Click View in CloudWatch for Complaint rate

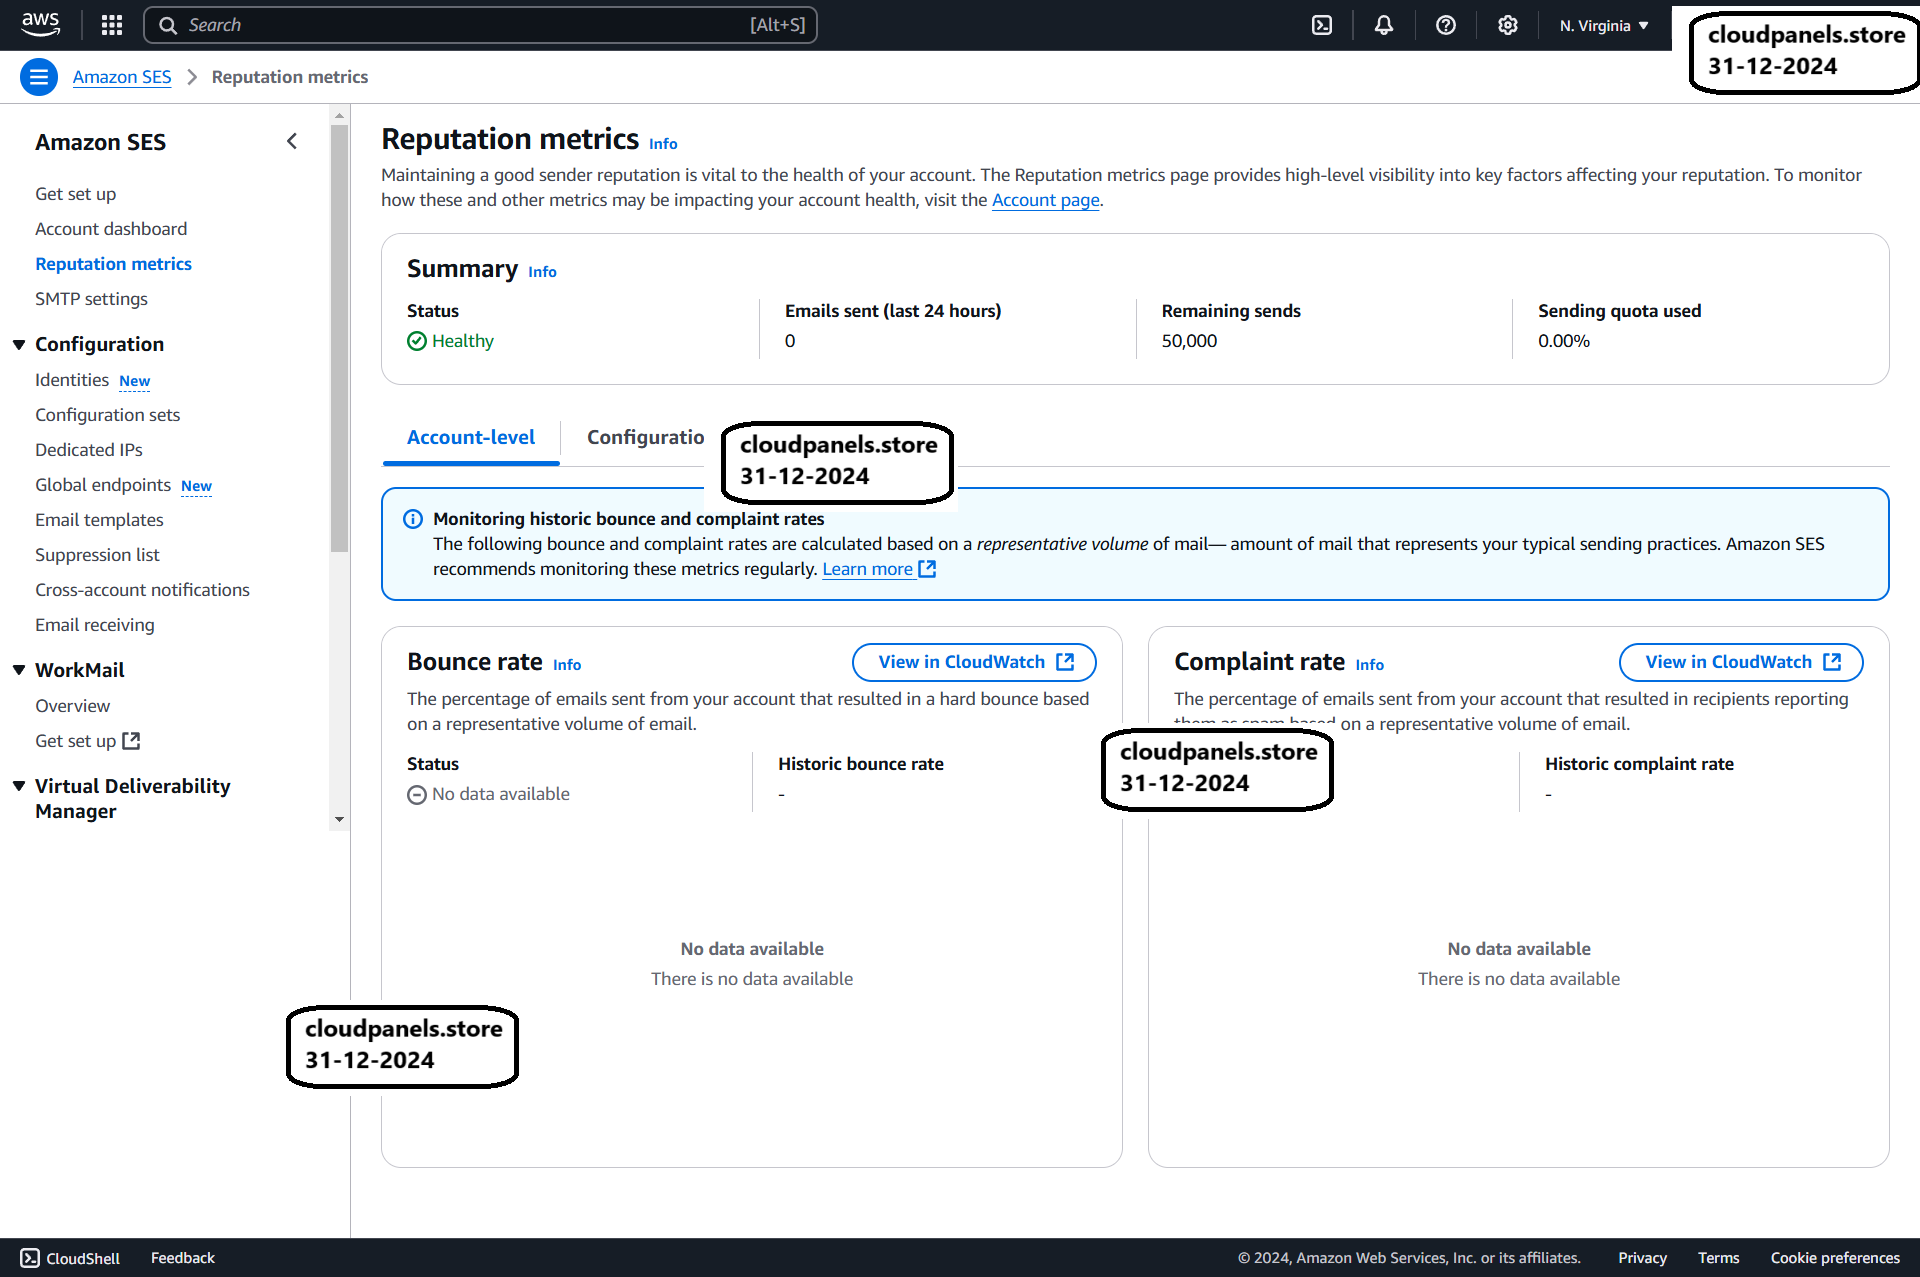[1741, 662]
